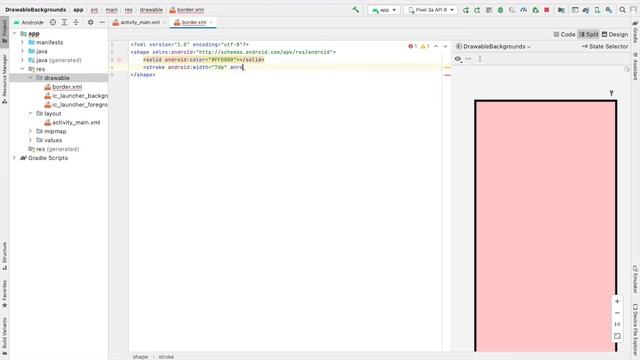This screenshot has height=360, width=640.
Task: Click the stroke breadcrumb at editor bottom
Action: [x=166, y=357]
